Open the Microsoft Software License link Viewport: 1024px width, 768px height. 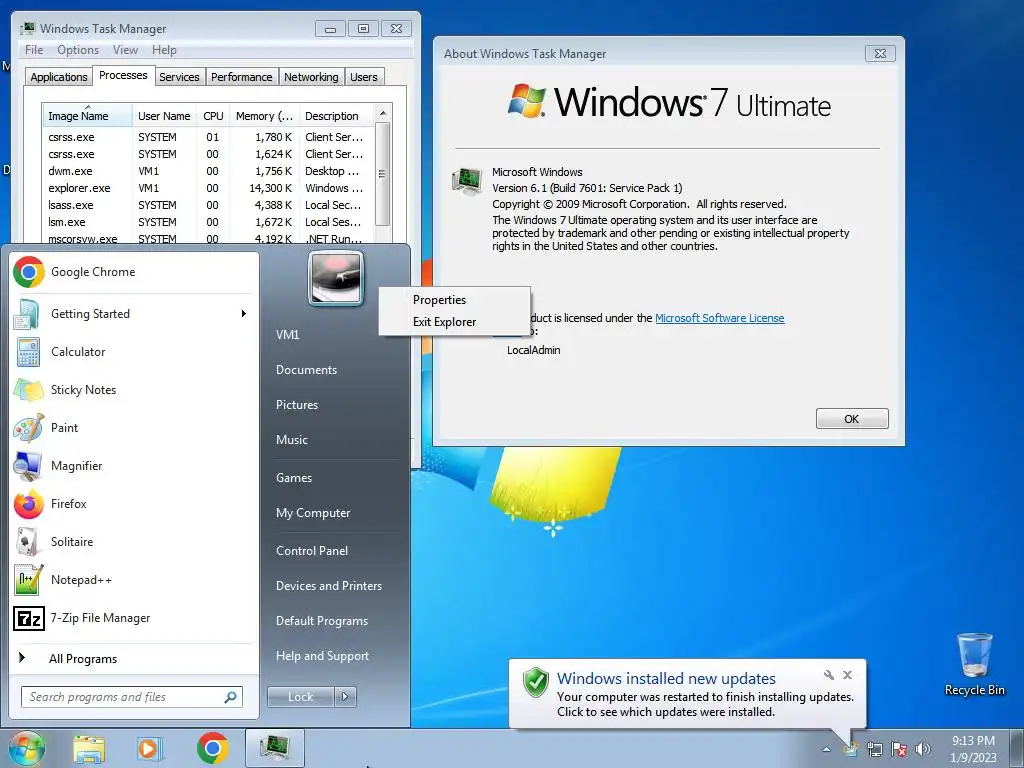coord(720,318)
